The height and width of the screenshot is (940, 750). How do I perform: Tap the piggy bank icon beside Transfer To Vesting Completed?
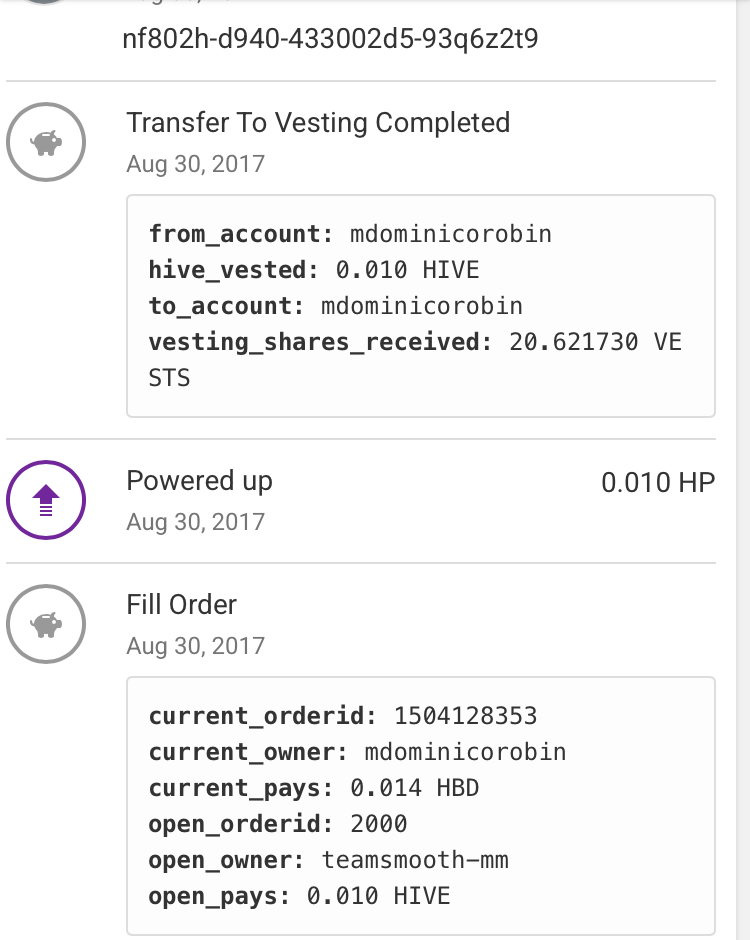46,143
